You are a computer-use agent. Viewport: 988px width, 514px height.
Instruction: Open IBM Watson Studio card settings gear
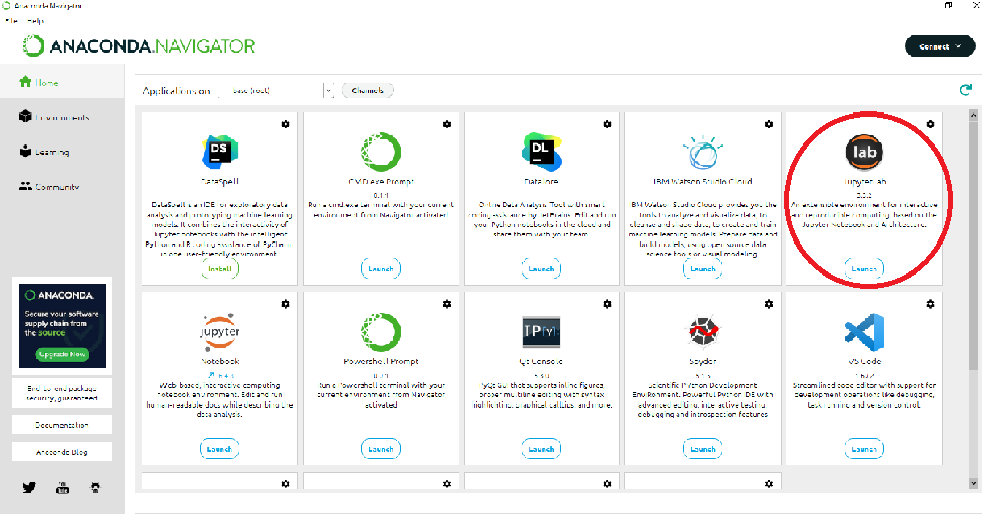click(769, 124)
